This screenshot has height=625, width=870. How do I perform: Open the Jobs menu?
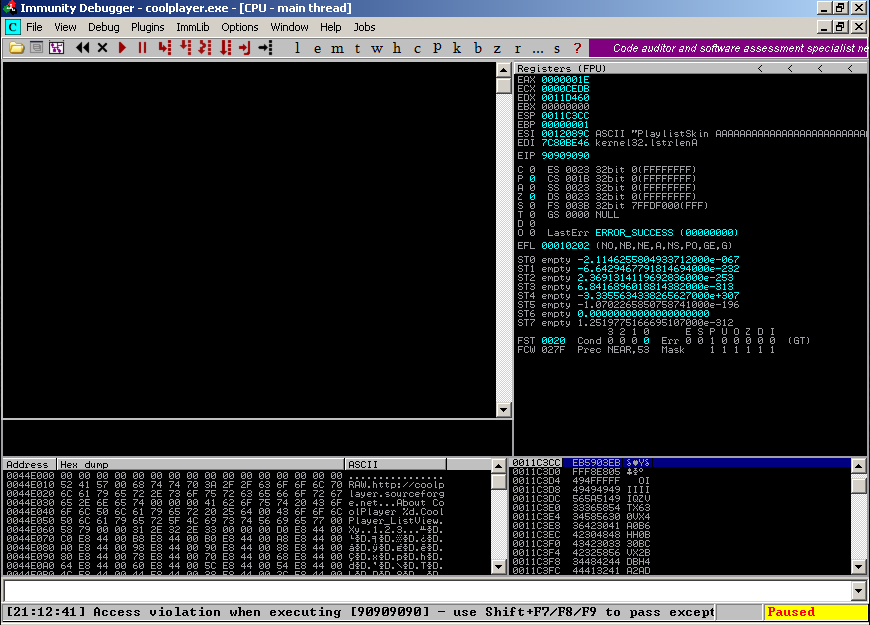coord(365,27)
